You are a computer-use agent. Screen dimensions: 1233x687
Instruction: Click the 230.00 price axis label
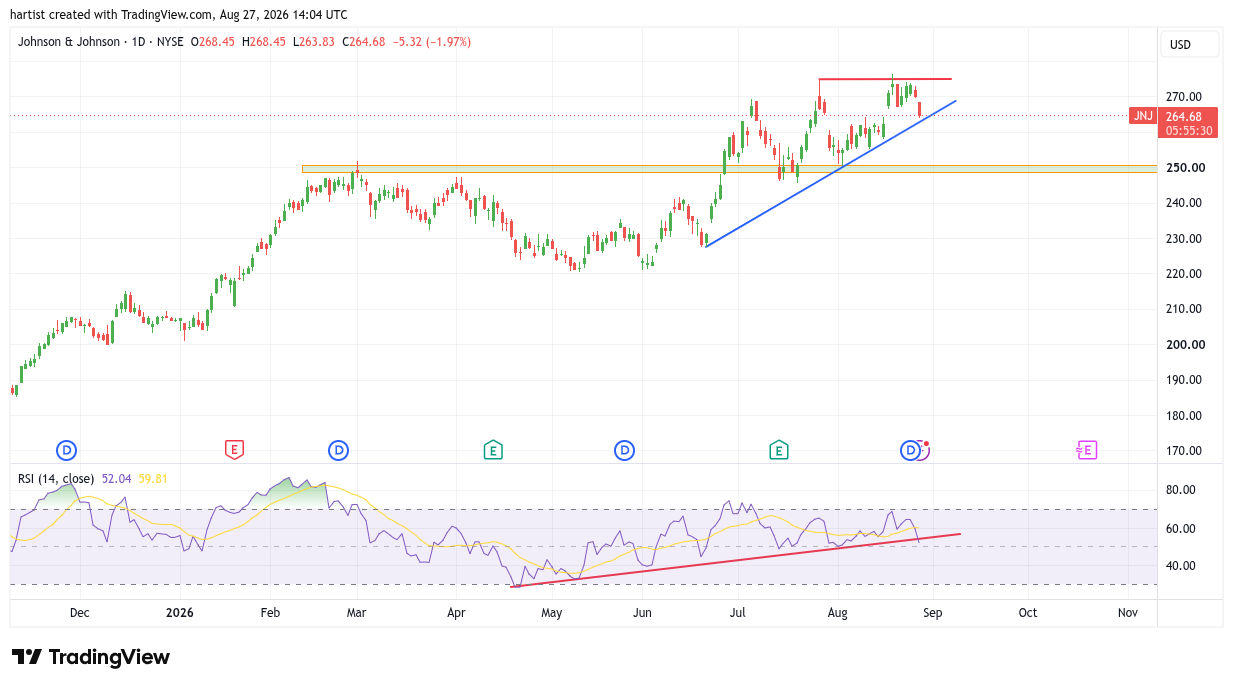click(1185, 238)
